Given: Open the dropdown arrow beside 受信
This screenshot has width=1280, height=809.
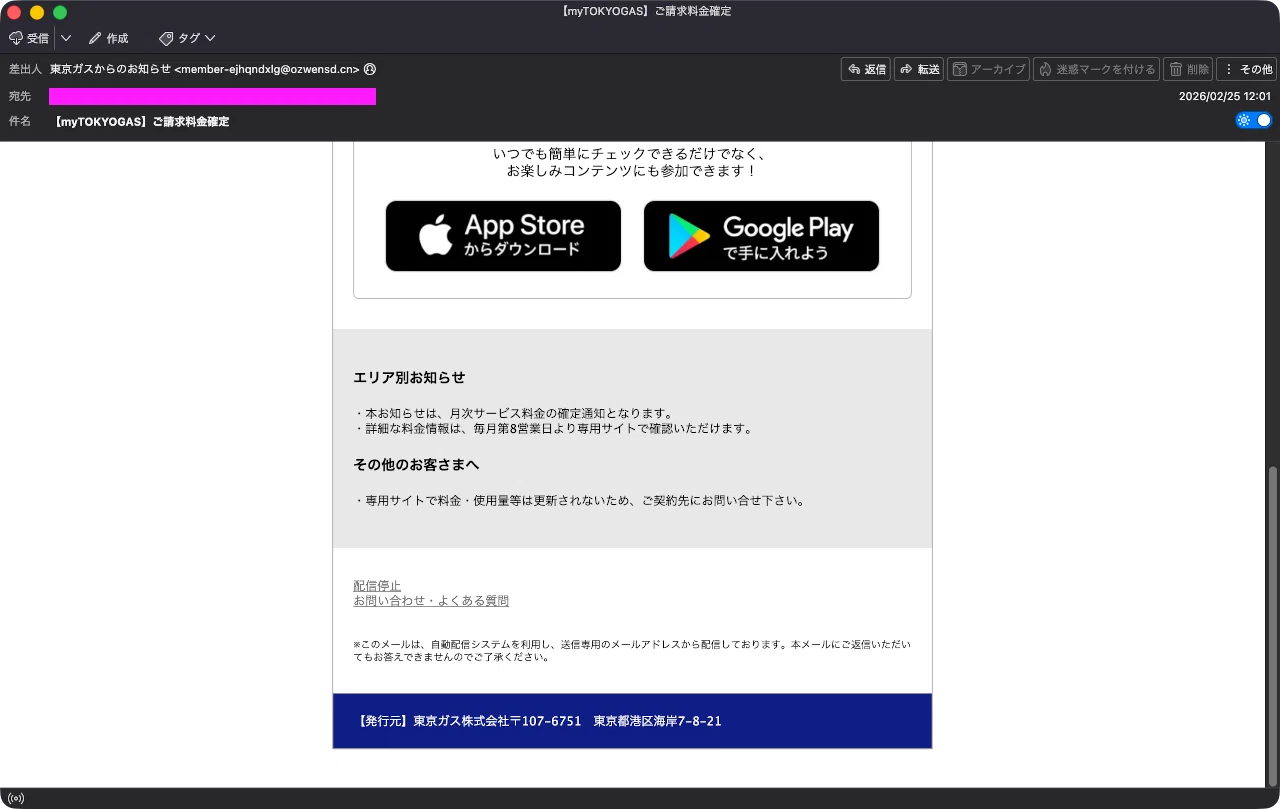Looking at the screenshot, I should coord(66,38).
